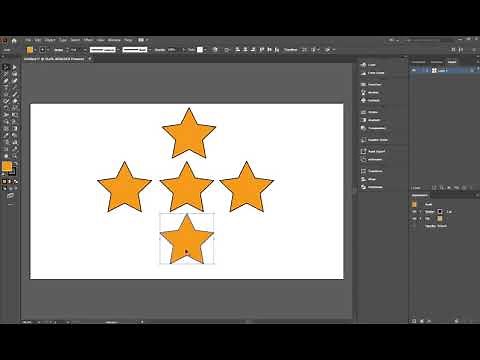Open brush definition dropdown

150,50
